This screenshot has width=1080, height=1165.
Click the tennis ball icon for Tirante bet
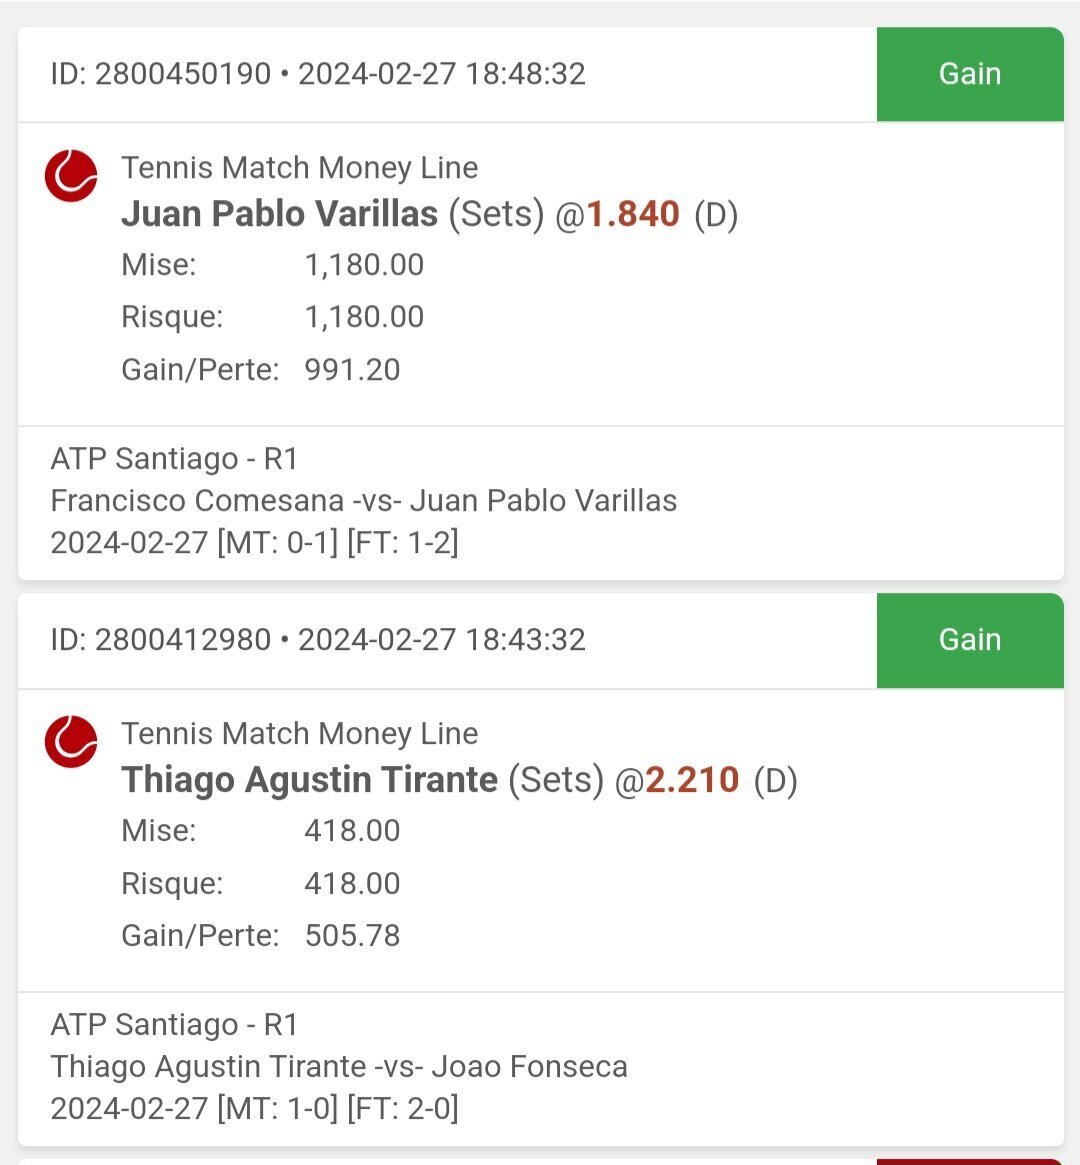(x=71, y=741)
